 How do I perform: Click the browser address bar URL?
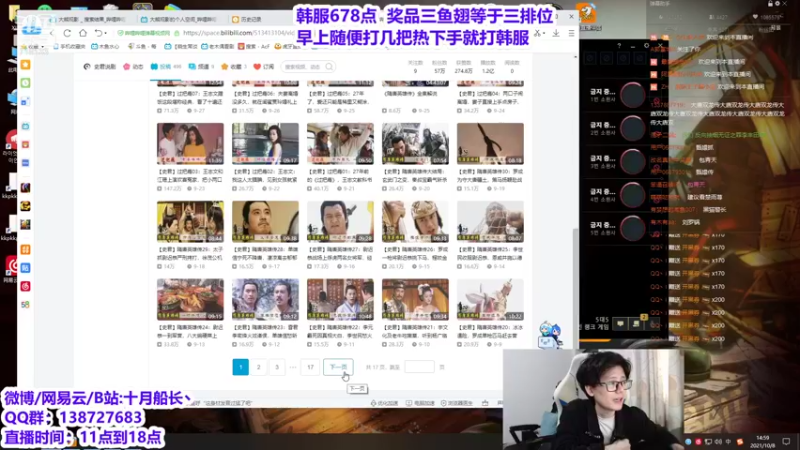click(x=238, y=33)
